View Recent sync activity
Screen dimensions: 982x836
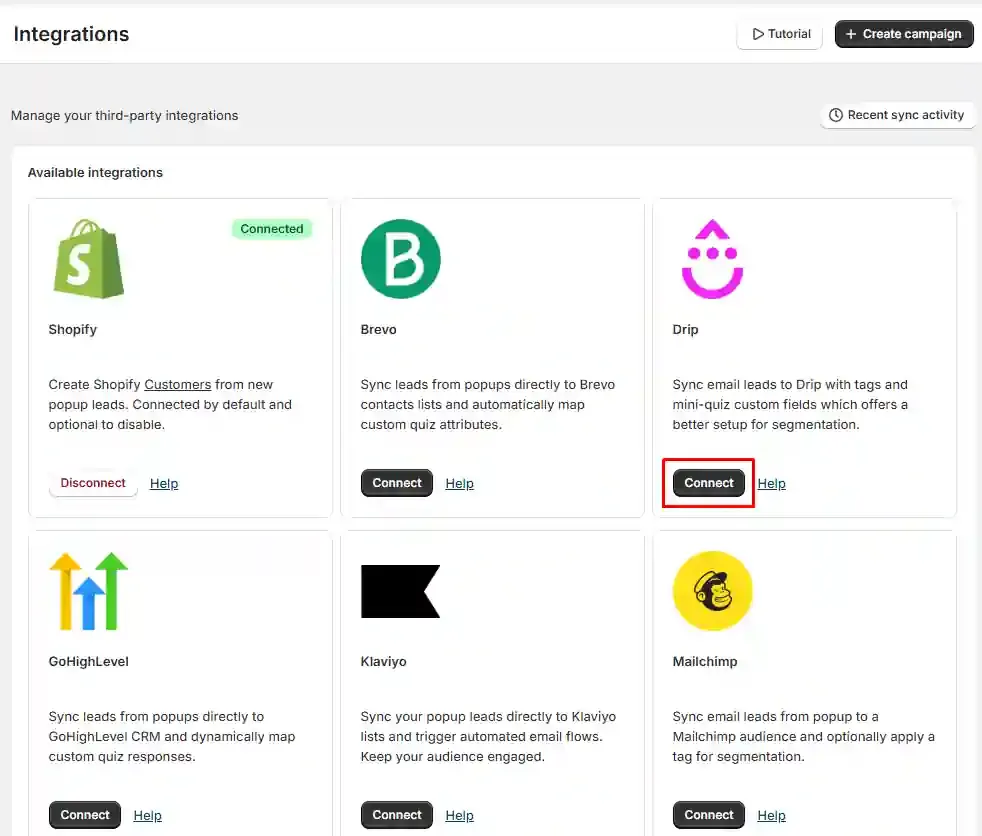(x=897, y=115)
